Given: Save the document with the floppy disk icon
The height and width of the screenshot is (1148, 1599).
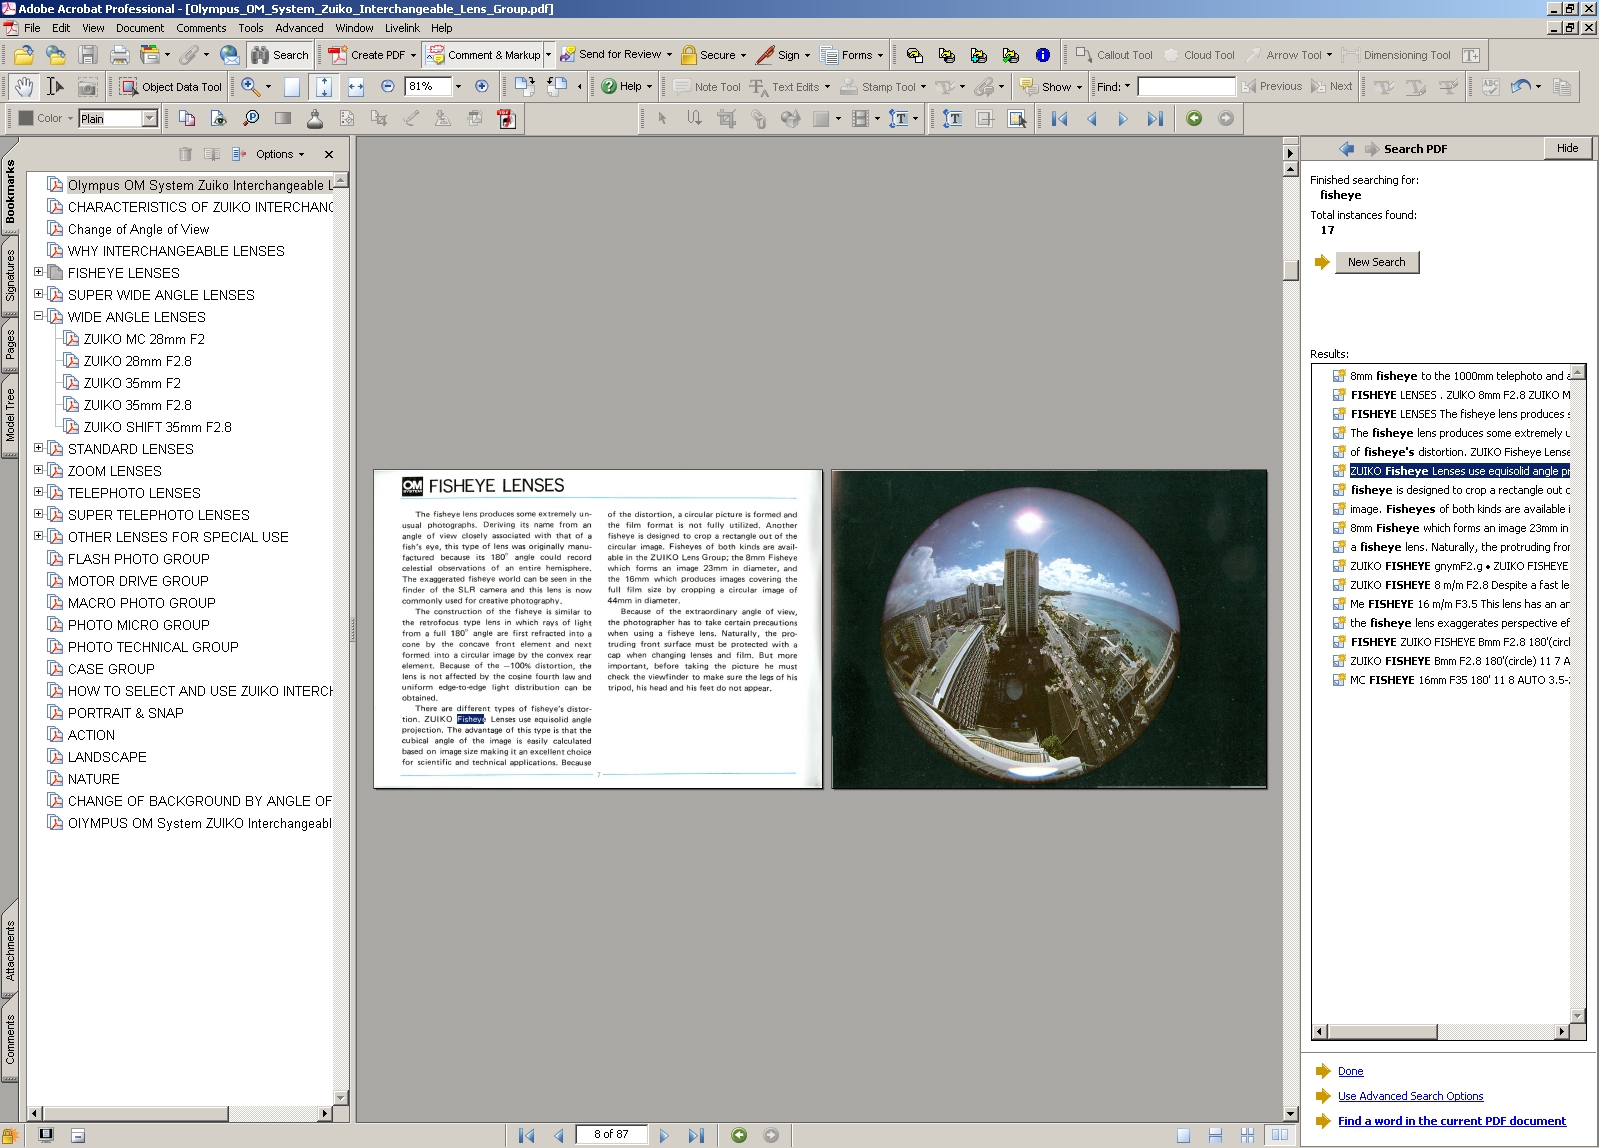Looking at the screenshot, I should pyautogui.click(x=88, y=55).
